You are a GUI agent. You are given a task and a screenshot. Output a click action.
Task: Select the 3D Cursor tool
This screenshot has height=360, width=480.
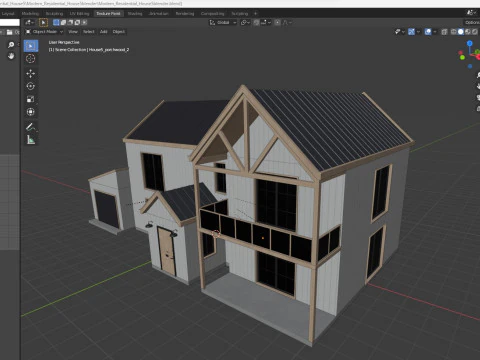(31, 59)
